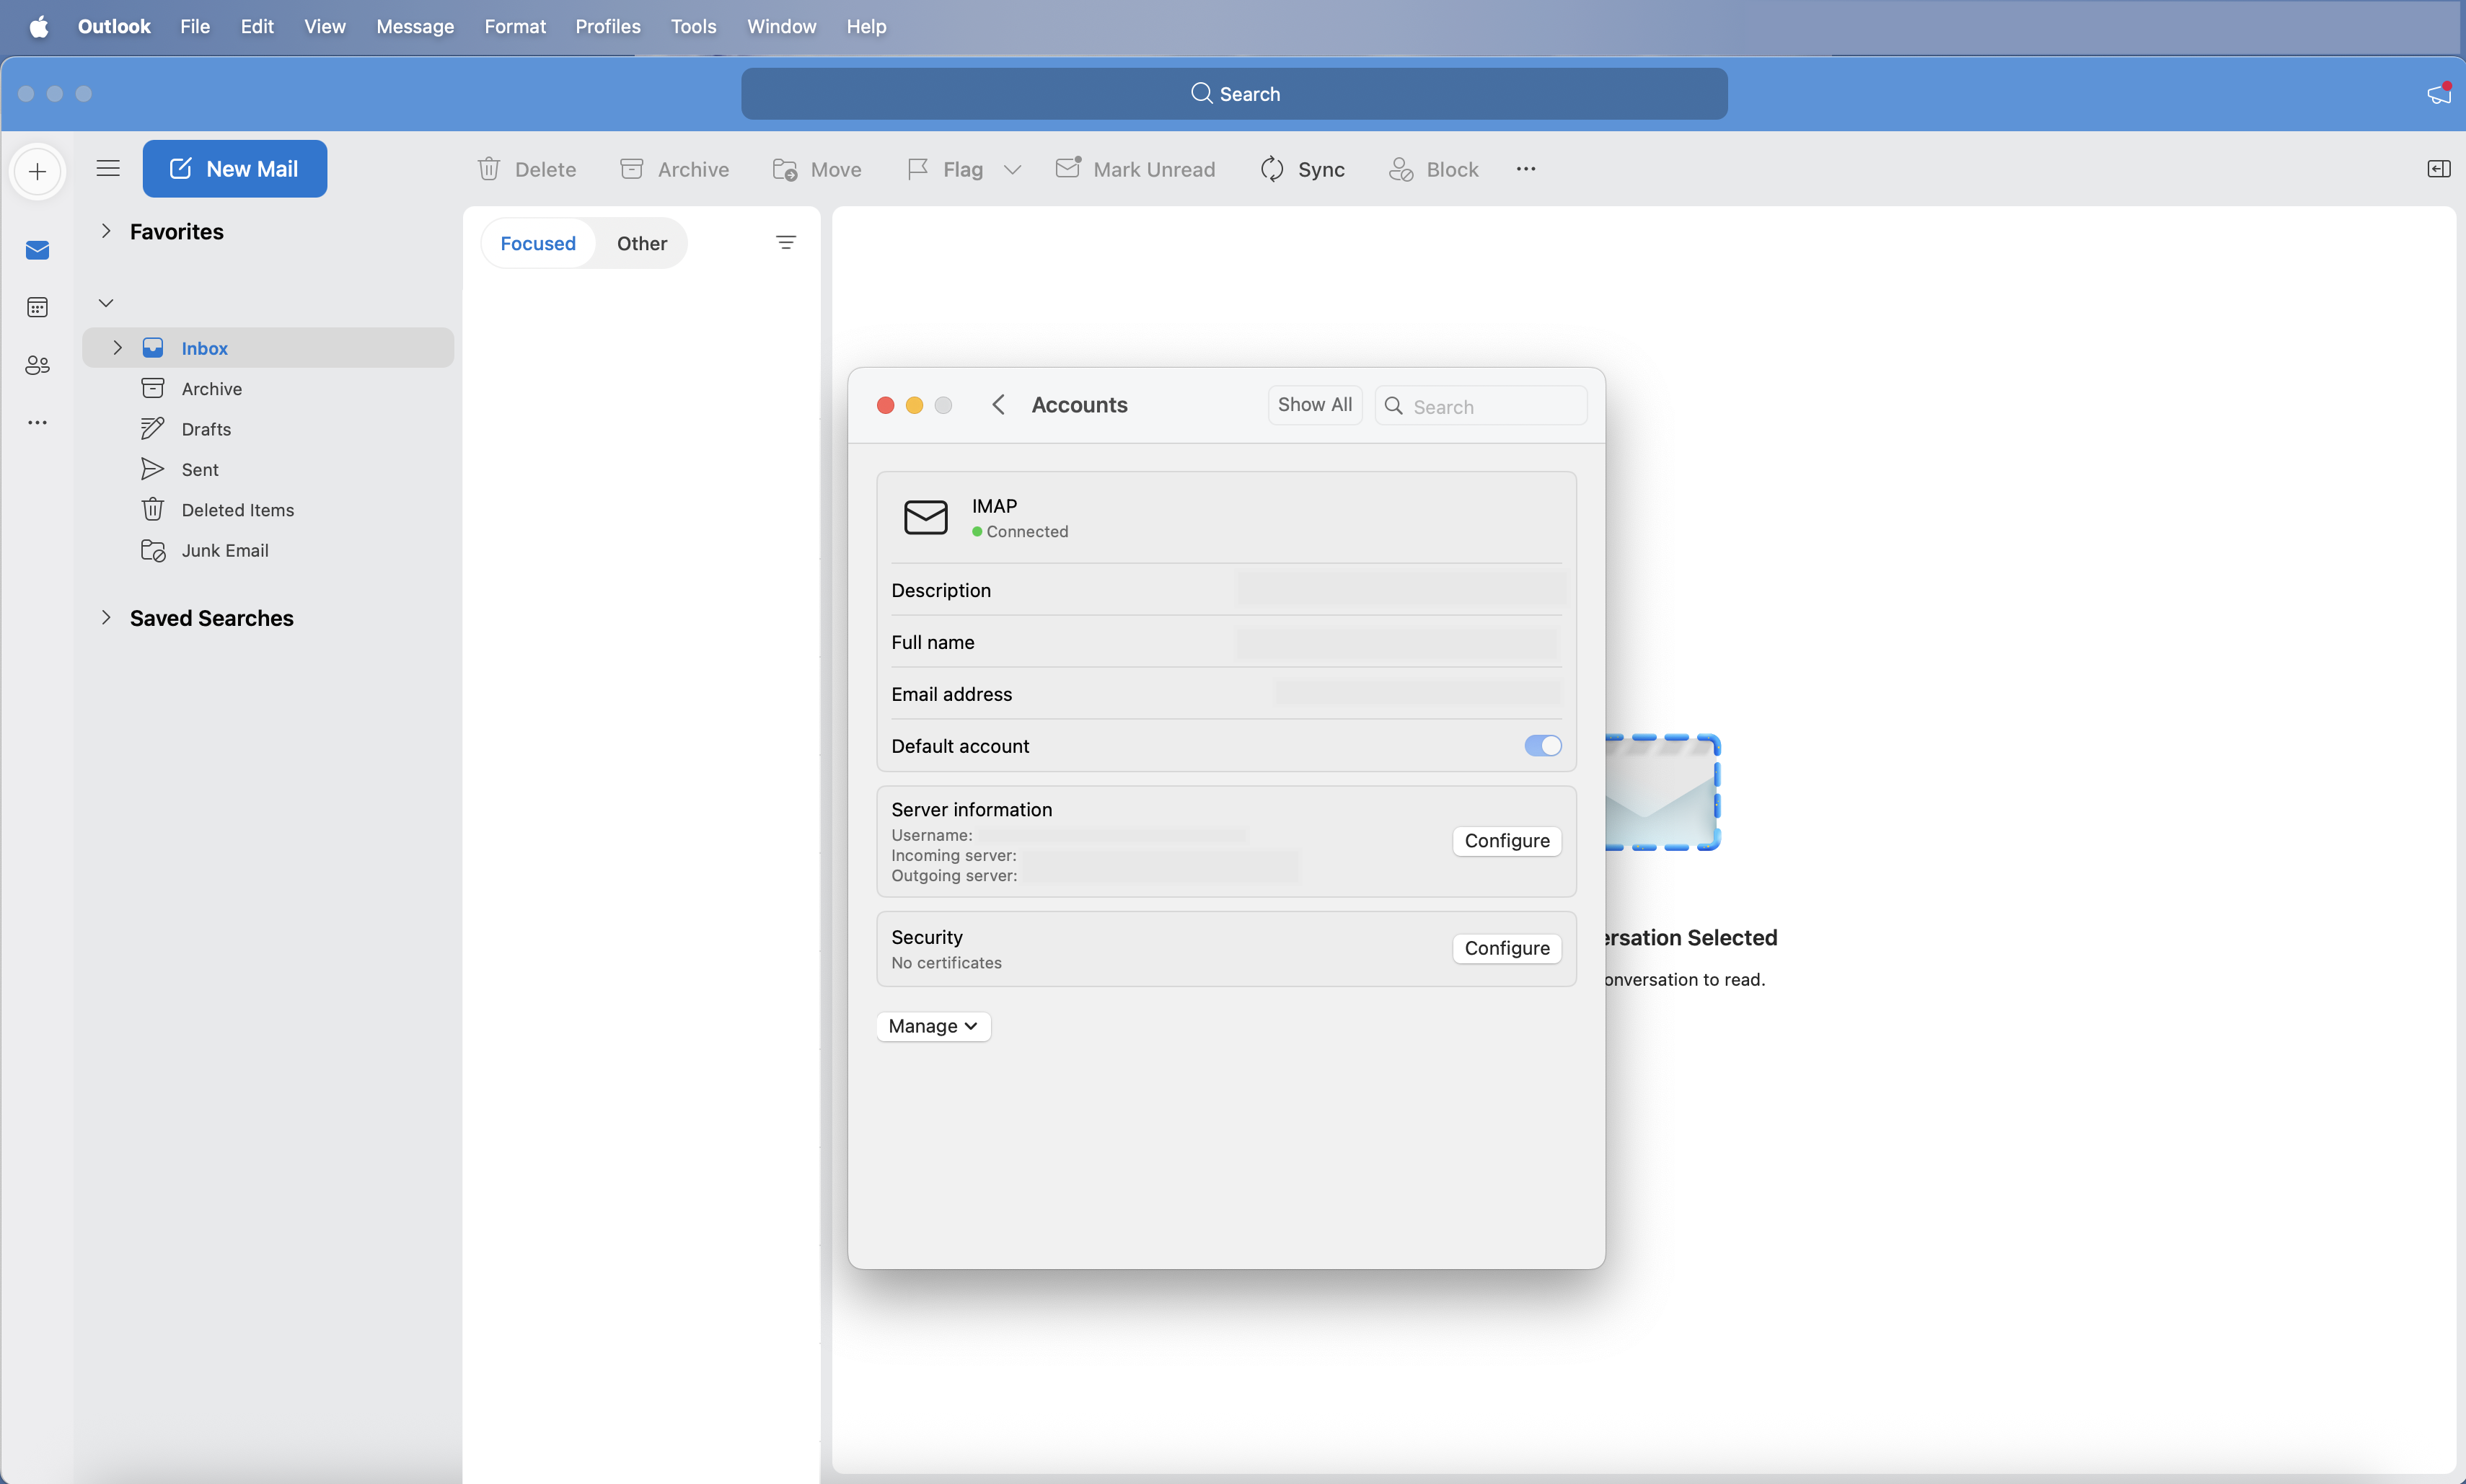This screenshot has width=2466, height=1484.
Task: Click the round plus new item button
Action: pyautogui.click(x=38, y=171)
